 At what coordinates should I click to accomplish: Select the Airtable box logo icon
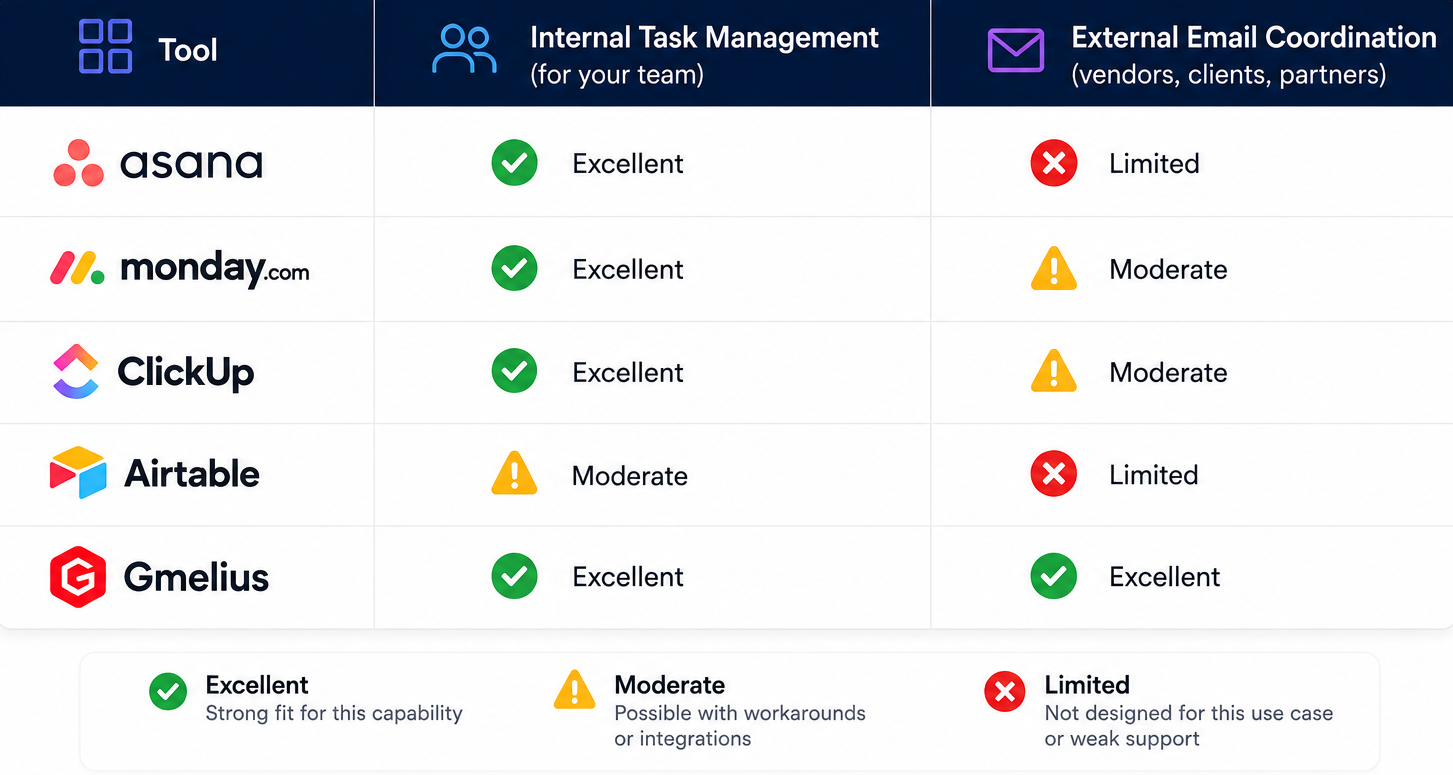tap(78, 473)
